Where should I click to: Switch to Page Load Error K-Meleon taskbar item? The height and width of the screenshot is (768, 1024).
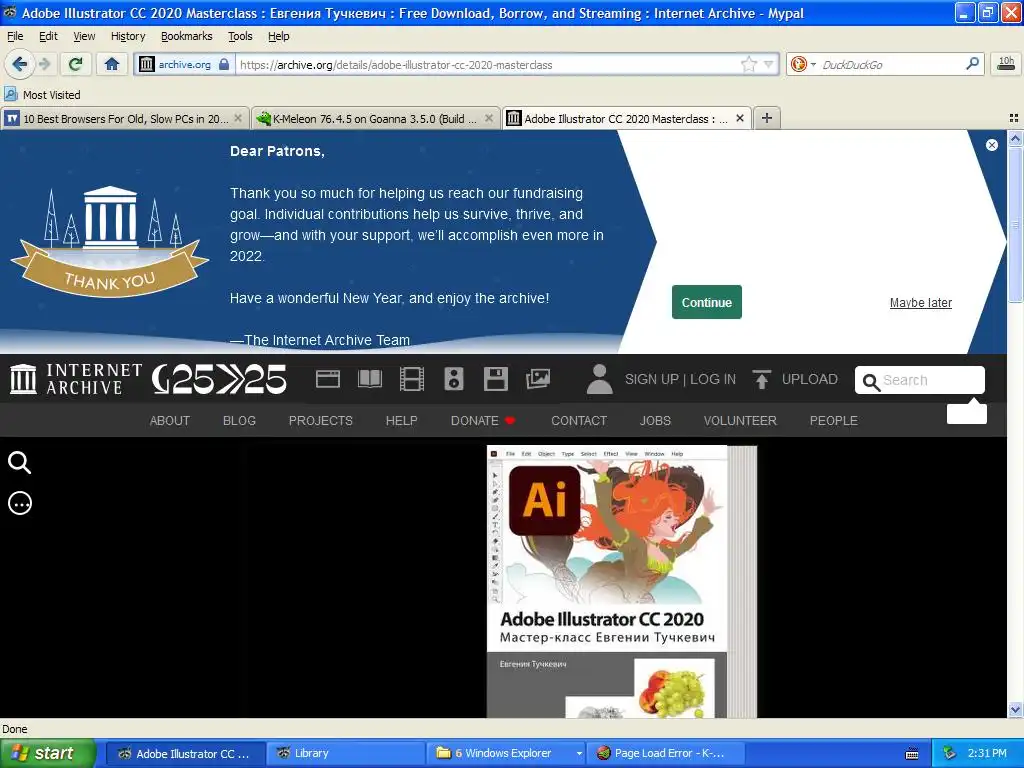(665, 754)
